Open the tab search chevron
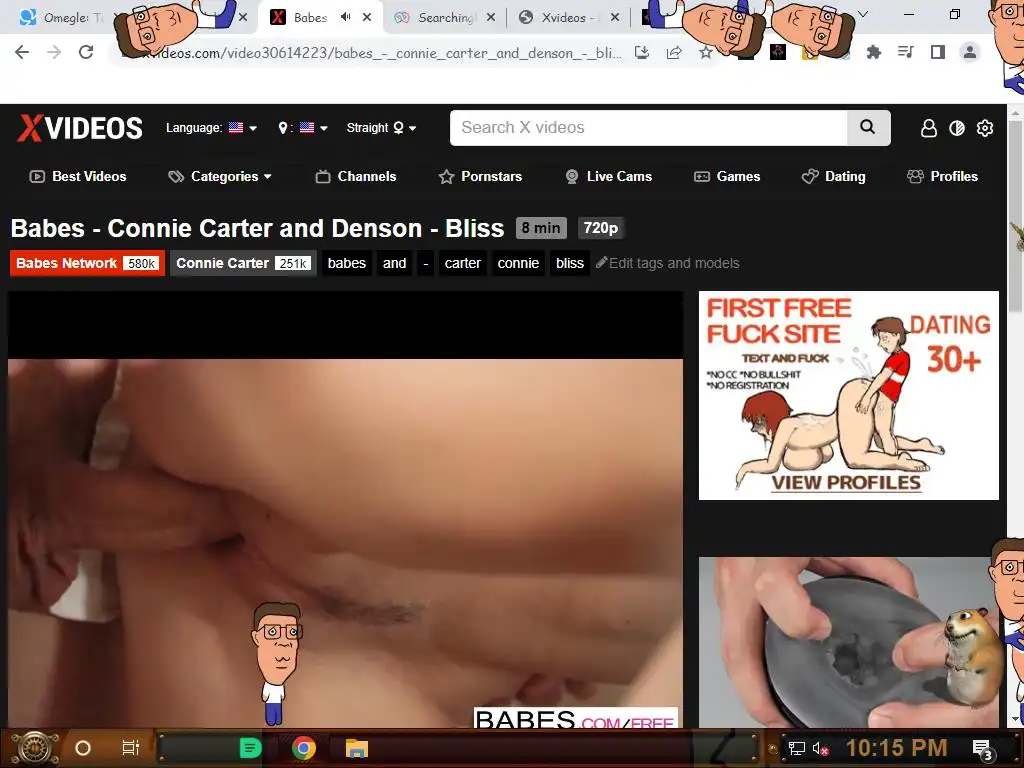1024x768 pixels. 863,14
